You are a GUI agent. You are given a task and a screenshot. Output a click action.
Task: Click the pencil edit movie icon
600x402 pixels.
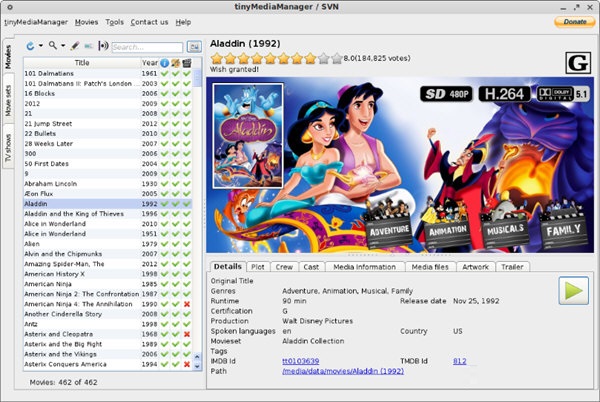point(75,46)
